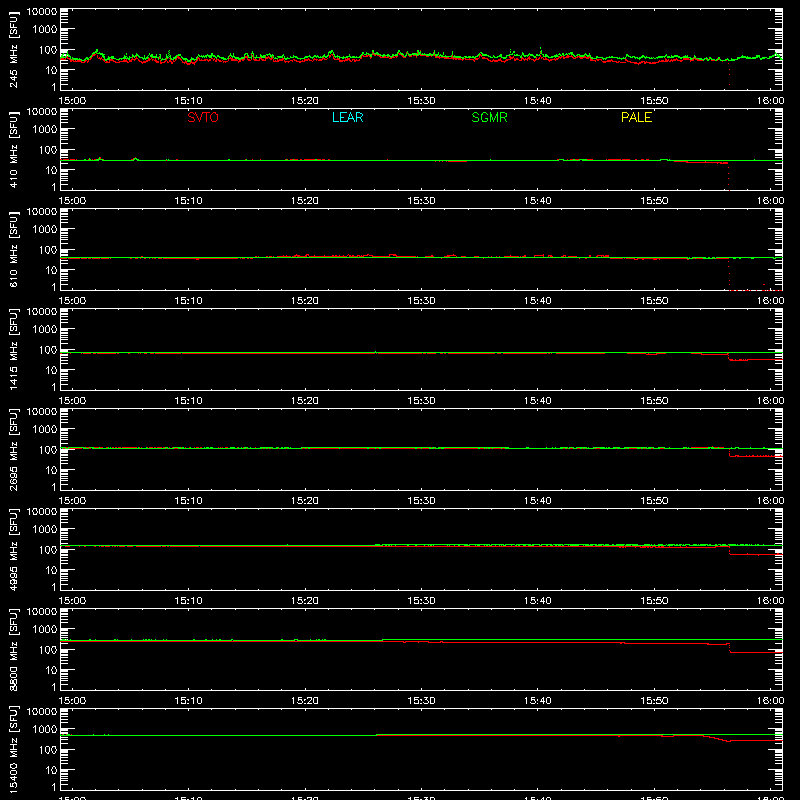Screen dimensions: 800x800
Task: Click 15:40 tick label under 410 MHz panel
Action: tap(538, 201)
